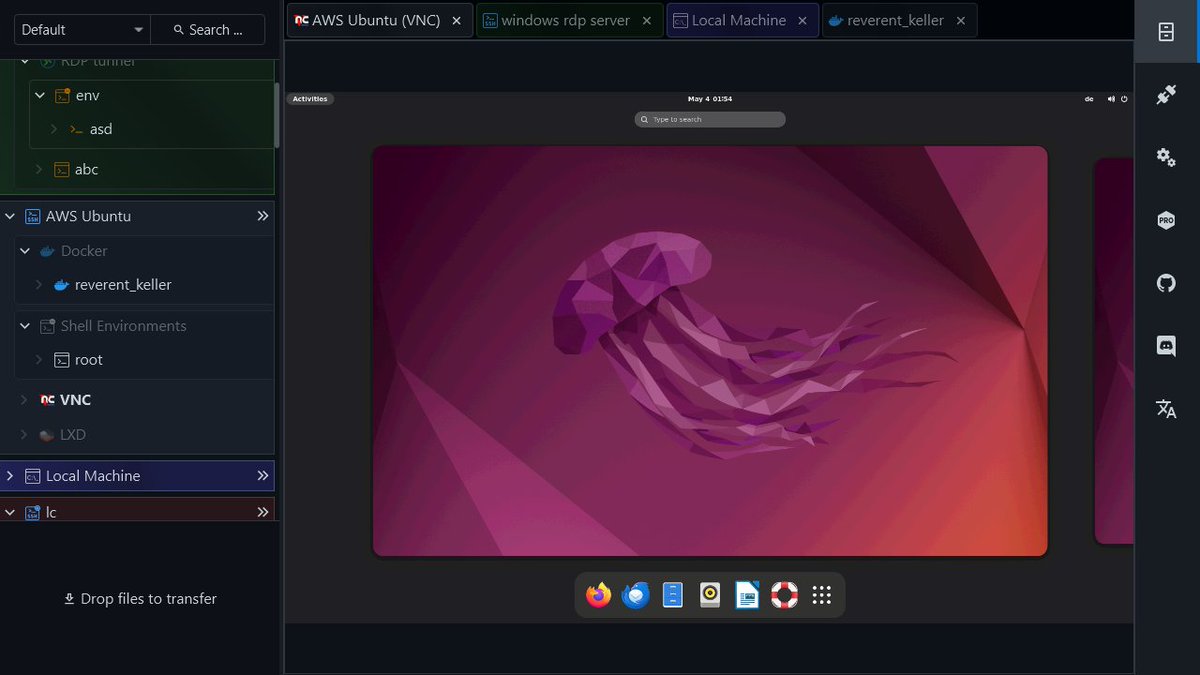Screen dimensions: 1200x675
Task: Expand the Local Machine tree node
Action: click(x=10, y=476)
